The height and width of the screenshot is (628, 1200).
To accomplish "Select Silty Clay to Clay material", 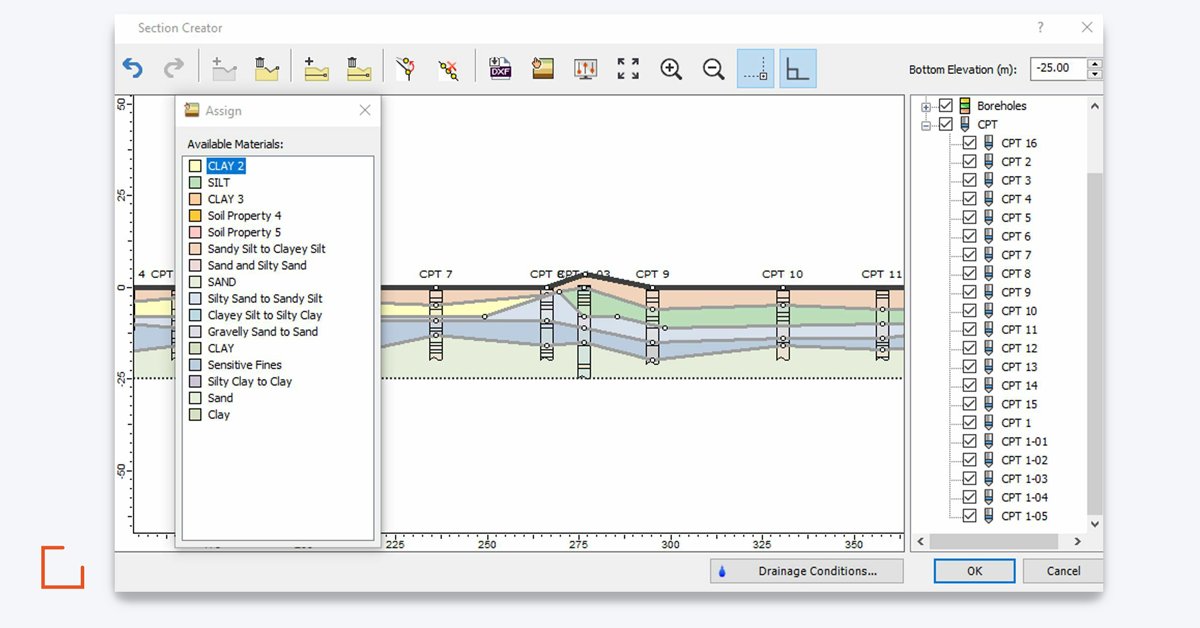I will tap(250, 381).
